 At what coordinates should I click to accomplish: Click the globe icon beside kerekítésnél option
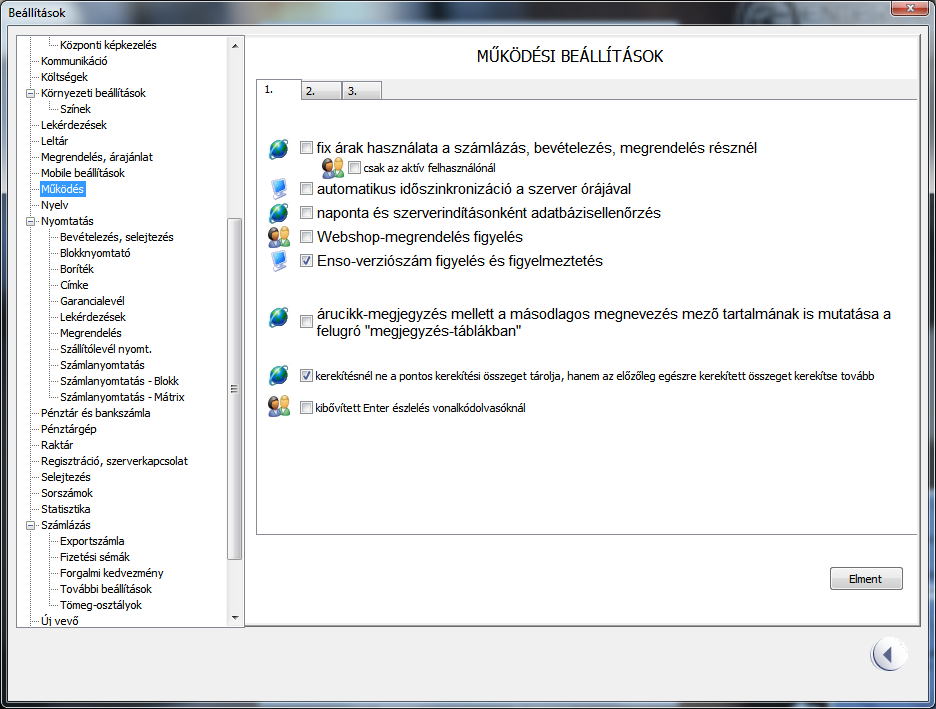coord(279,375)
